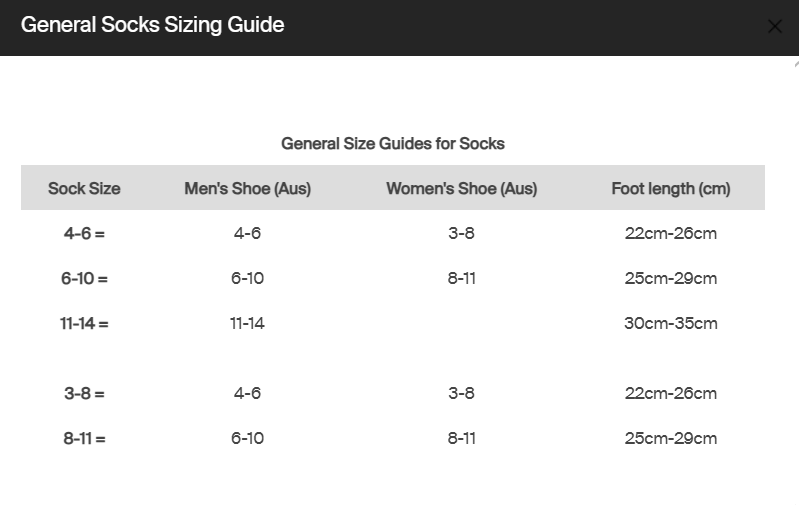The image size is (799, 505).
Task: Click the 6-10 = sock size row label
Action: click(x=84, y=278)
